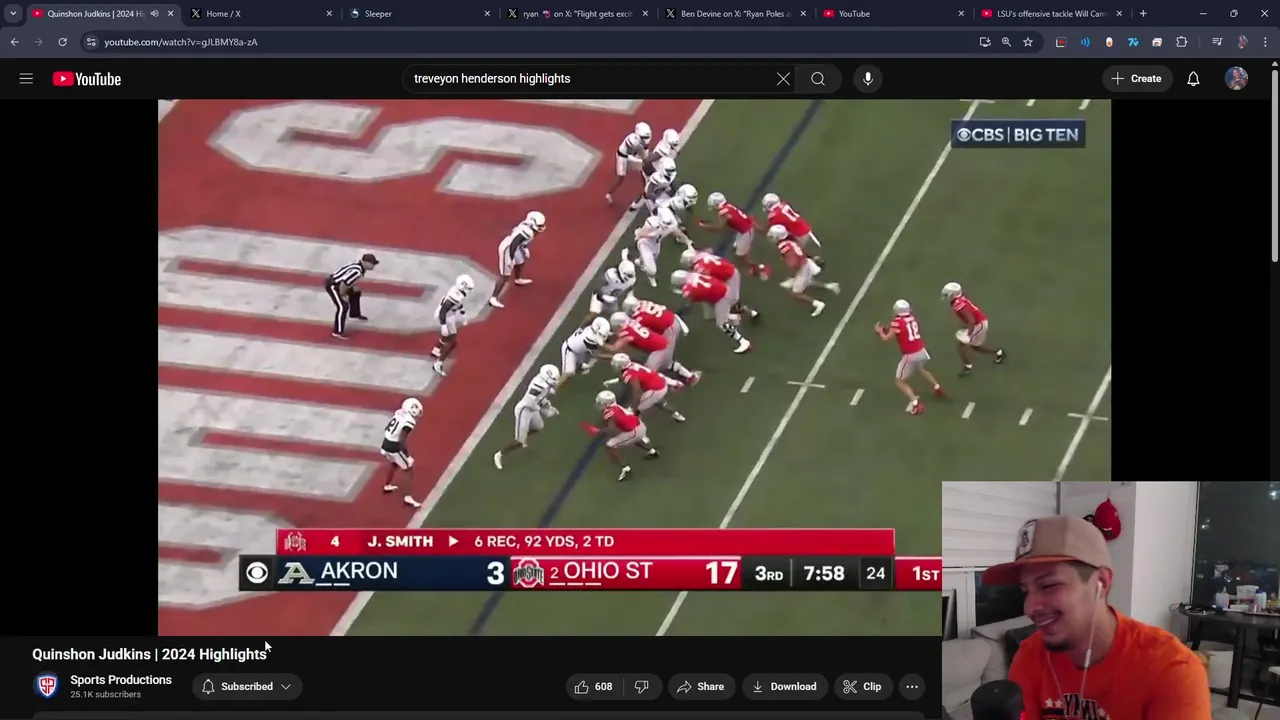Viewport: 1280px width, 720px height.
Task: Open Chrome profile avatar
Action: pos(1242,42)
